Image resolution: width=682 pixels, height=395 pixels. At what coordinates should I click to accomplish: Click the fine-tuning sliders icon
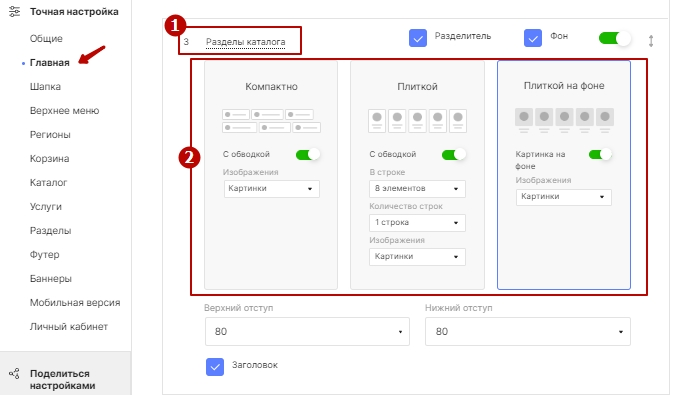tap(15, 11)
